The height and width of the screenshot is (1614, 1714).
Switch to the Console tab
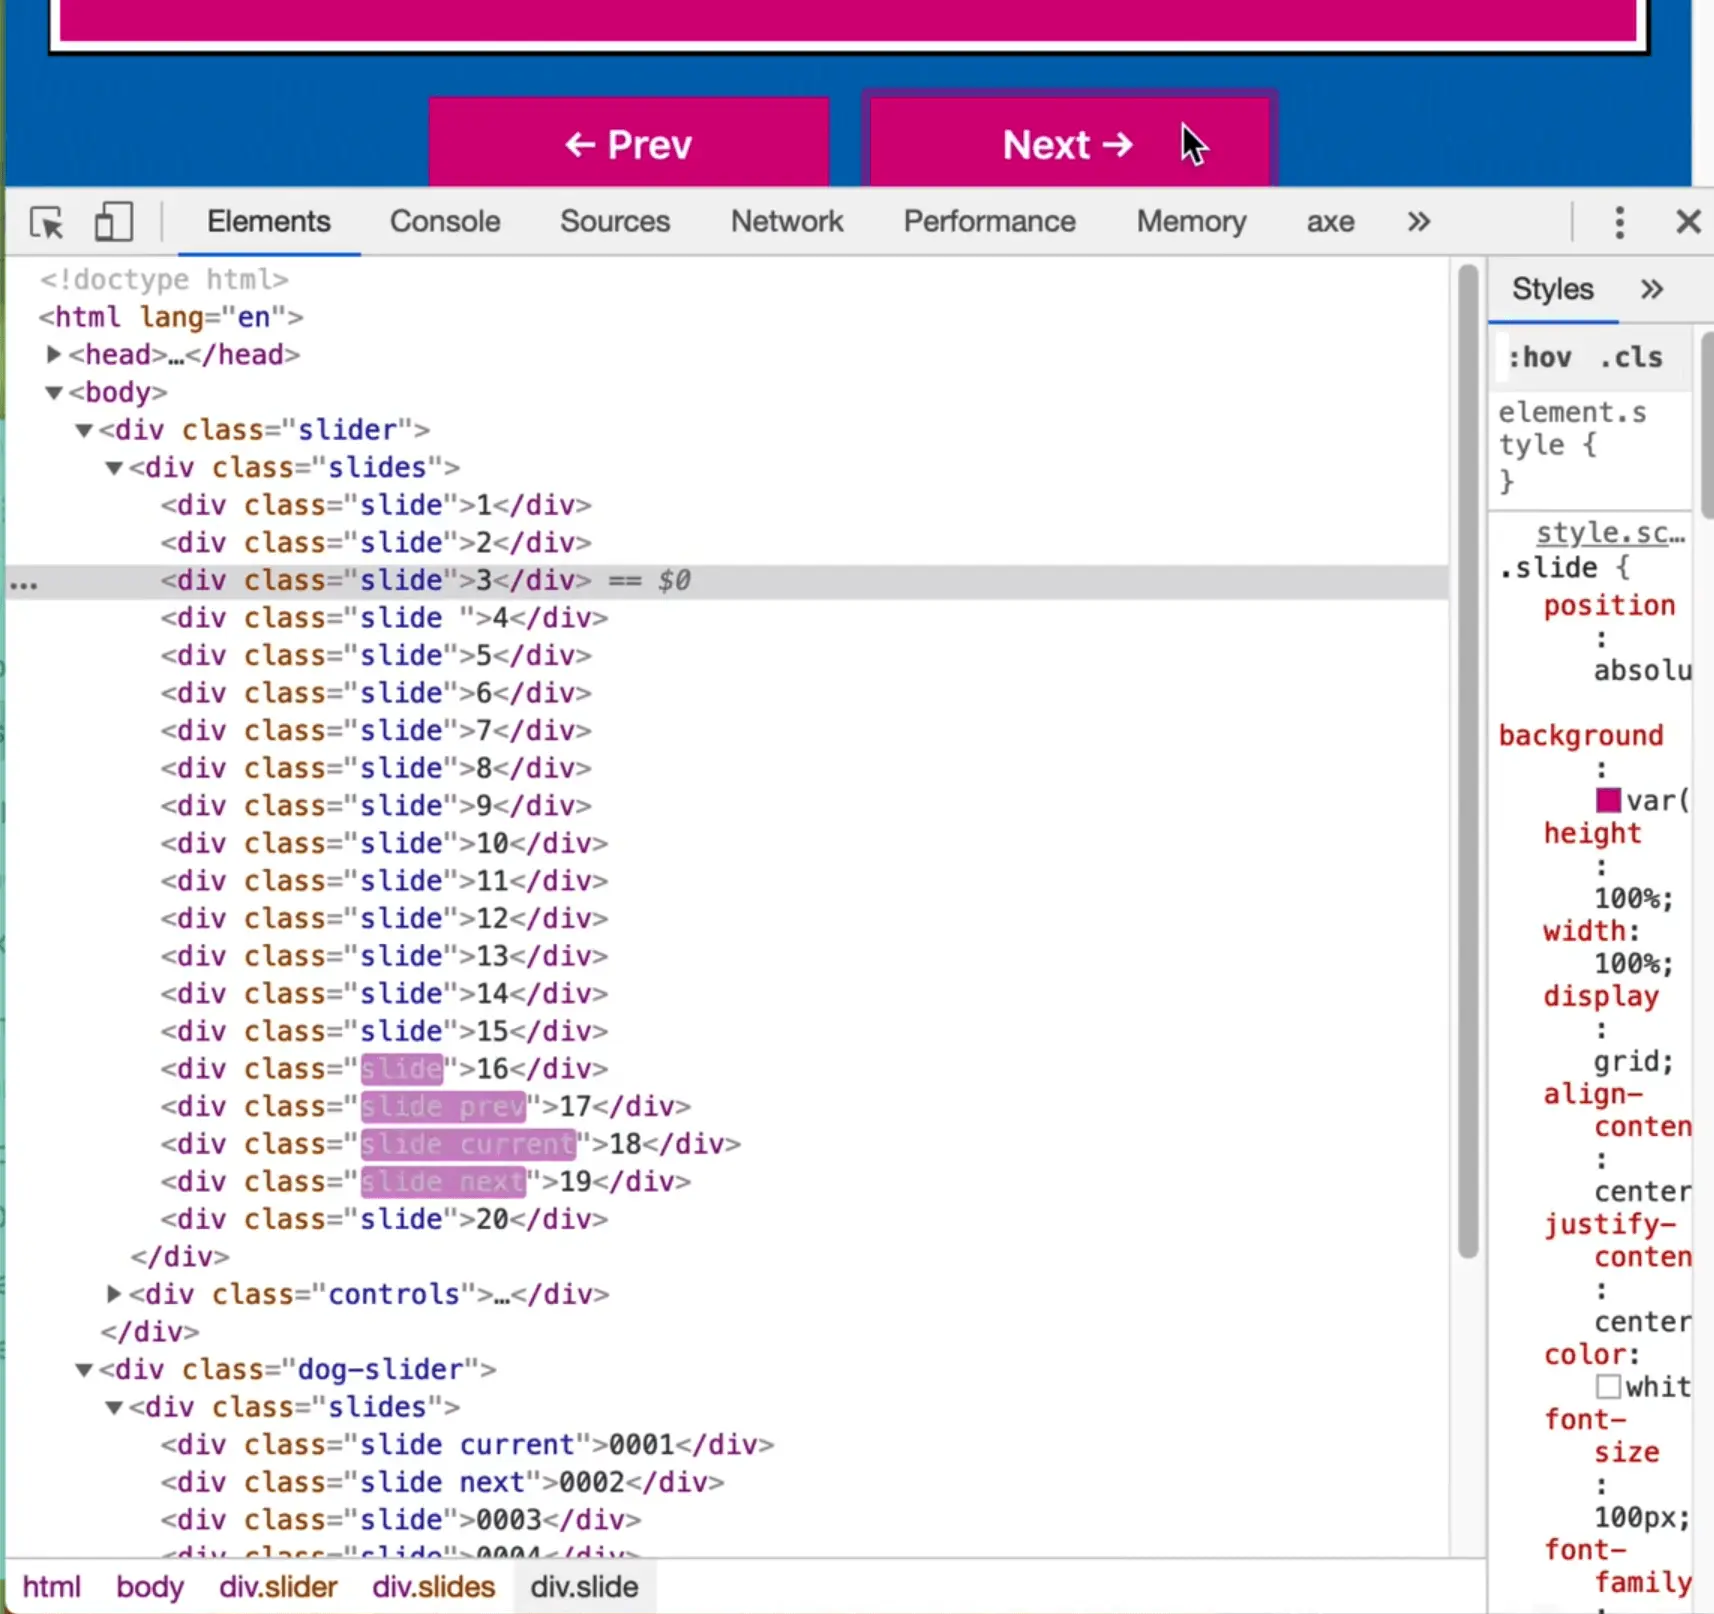[x=444, y=222]
